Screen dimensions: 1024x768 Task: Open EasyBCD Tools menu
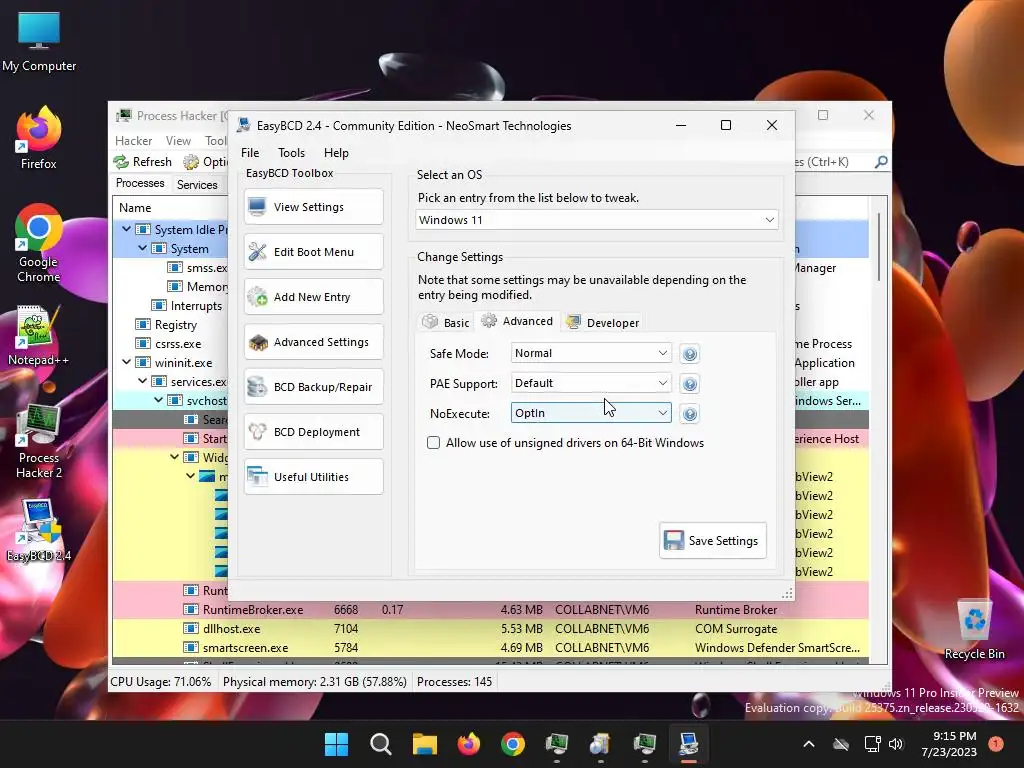coord(291,153)
